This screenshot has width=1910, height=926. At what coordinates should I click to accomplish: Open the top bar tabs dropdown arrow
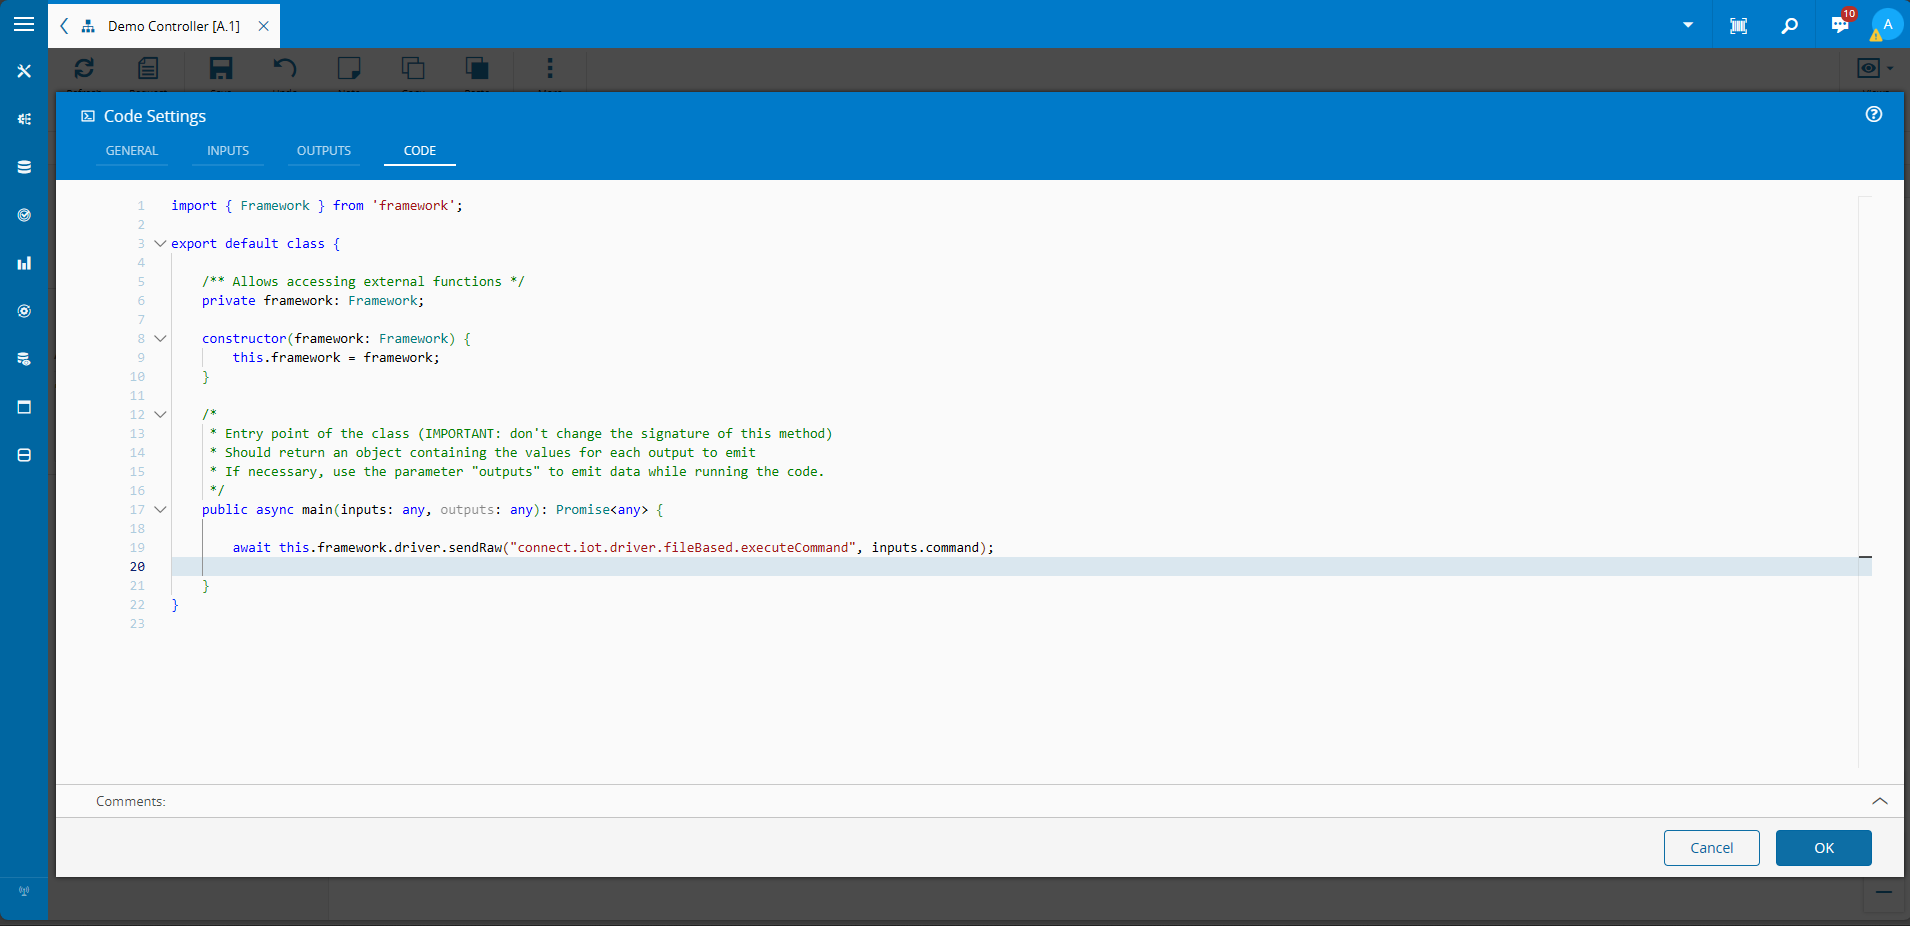pyautogui.click(x=1688, y=26)
